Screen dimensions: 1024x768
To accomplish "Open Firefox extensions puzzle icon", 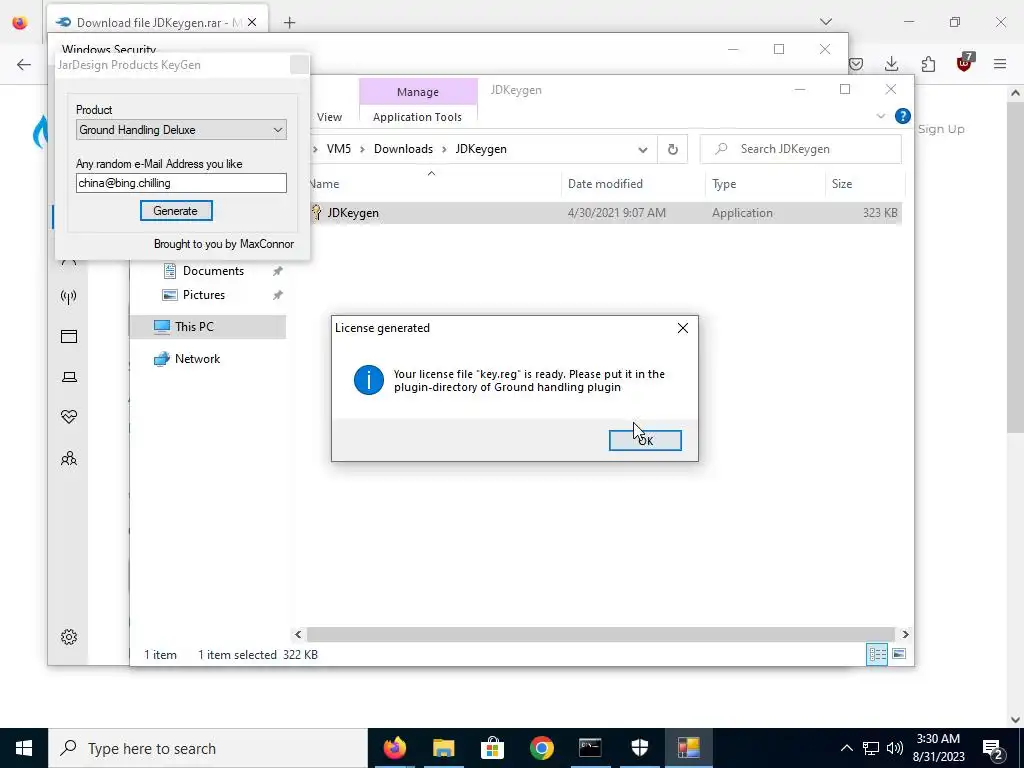I will (x=928, y=64).
